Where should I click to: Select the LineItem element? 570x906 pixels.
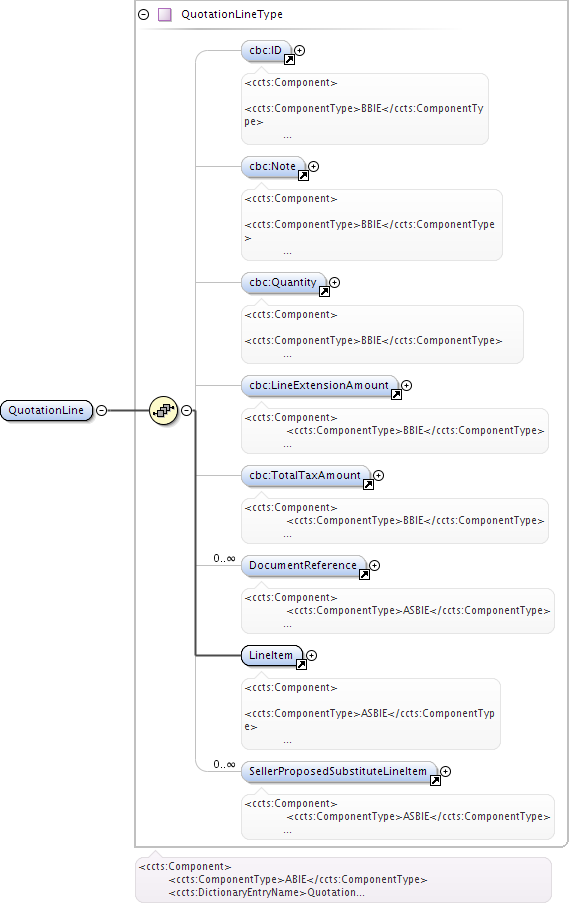[x=271, y=656]
